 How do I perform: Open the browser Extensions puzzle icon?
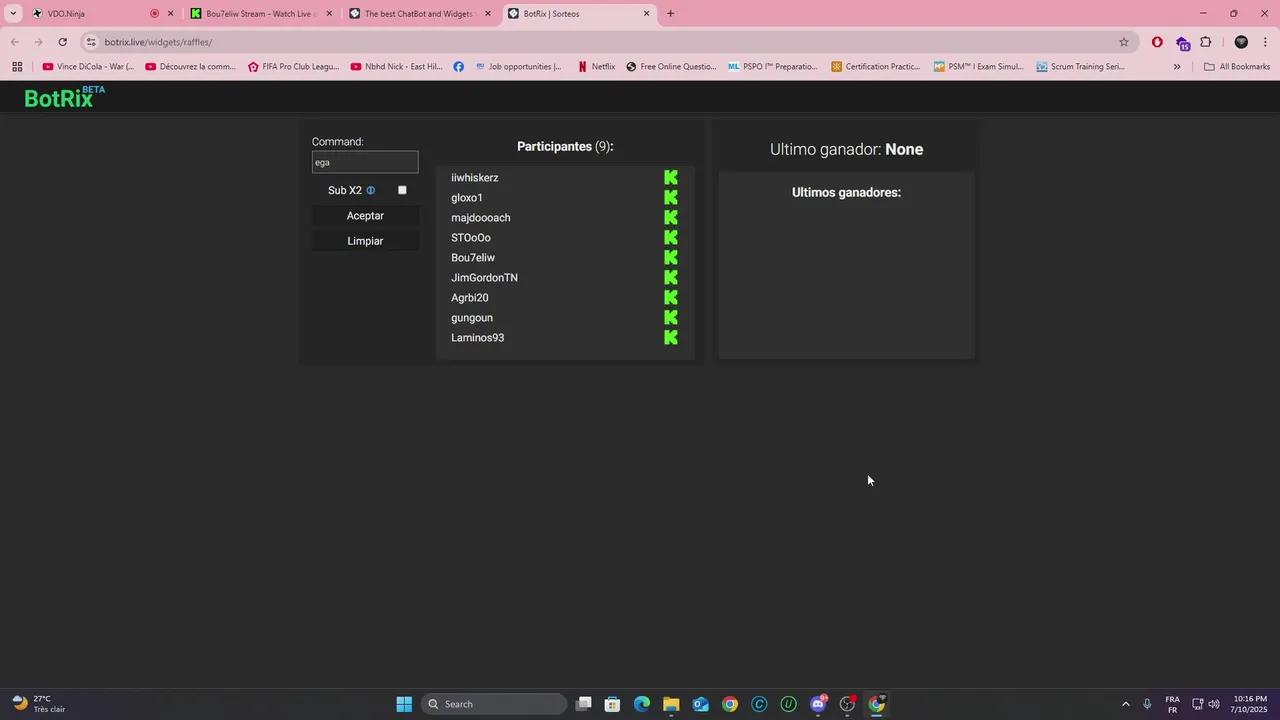1206,42
